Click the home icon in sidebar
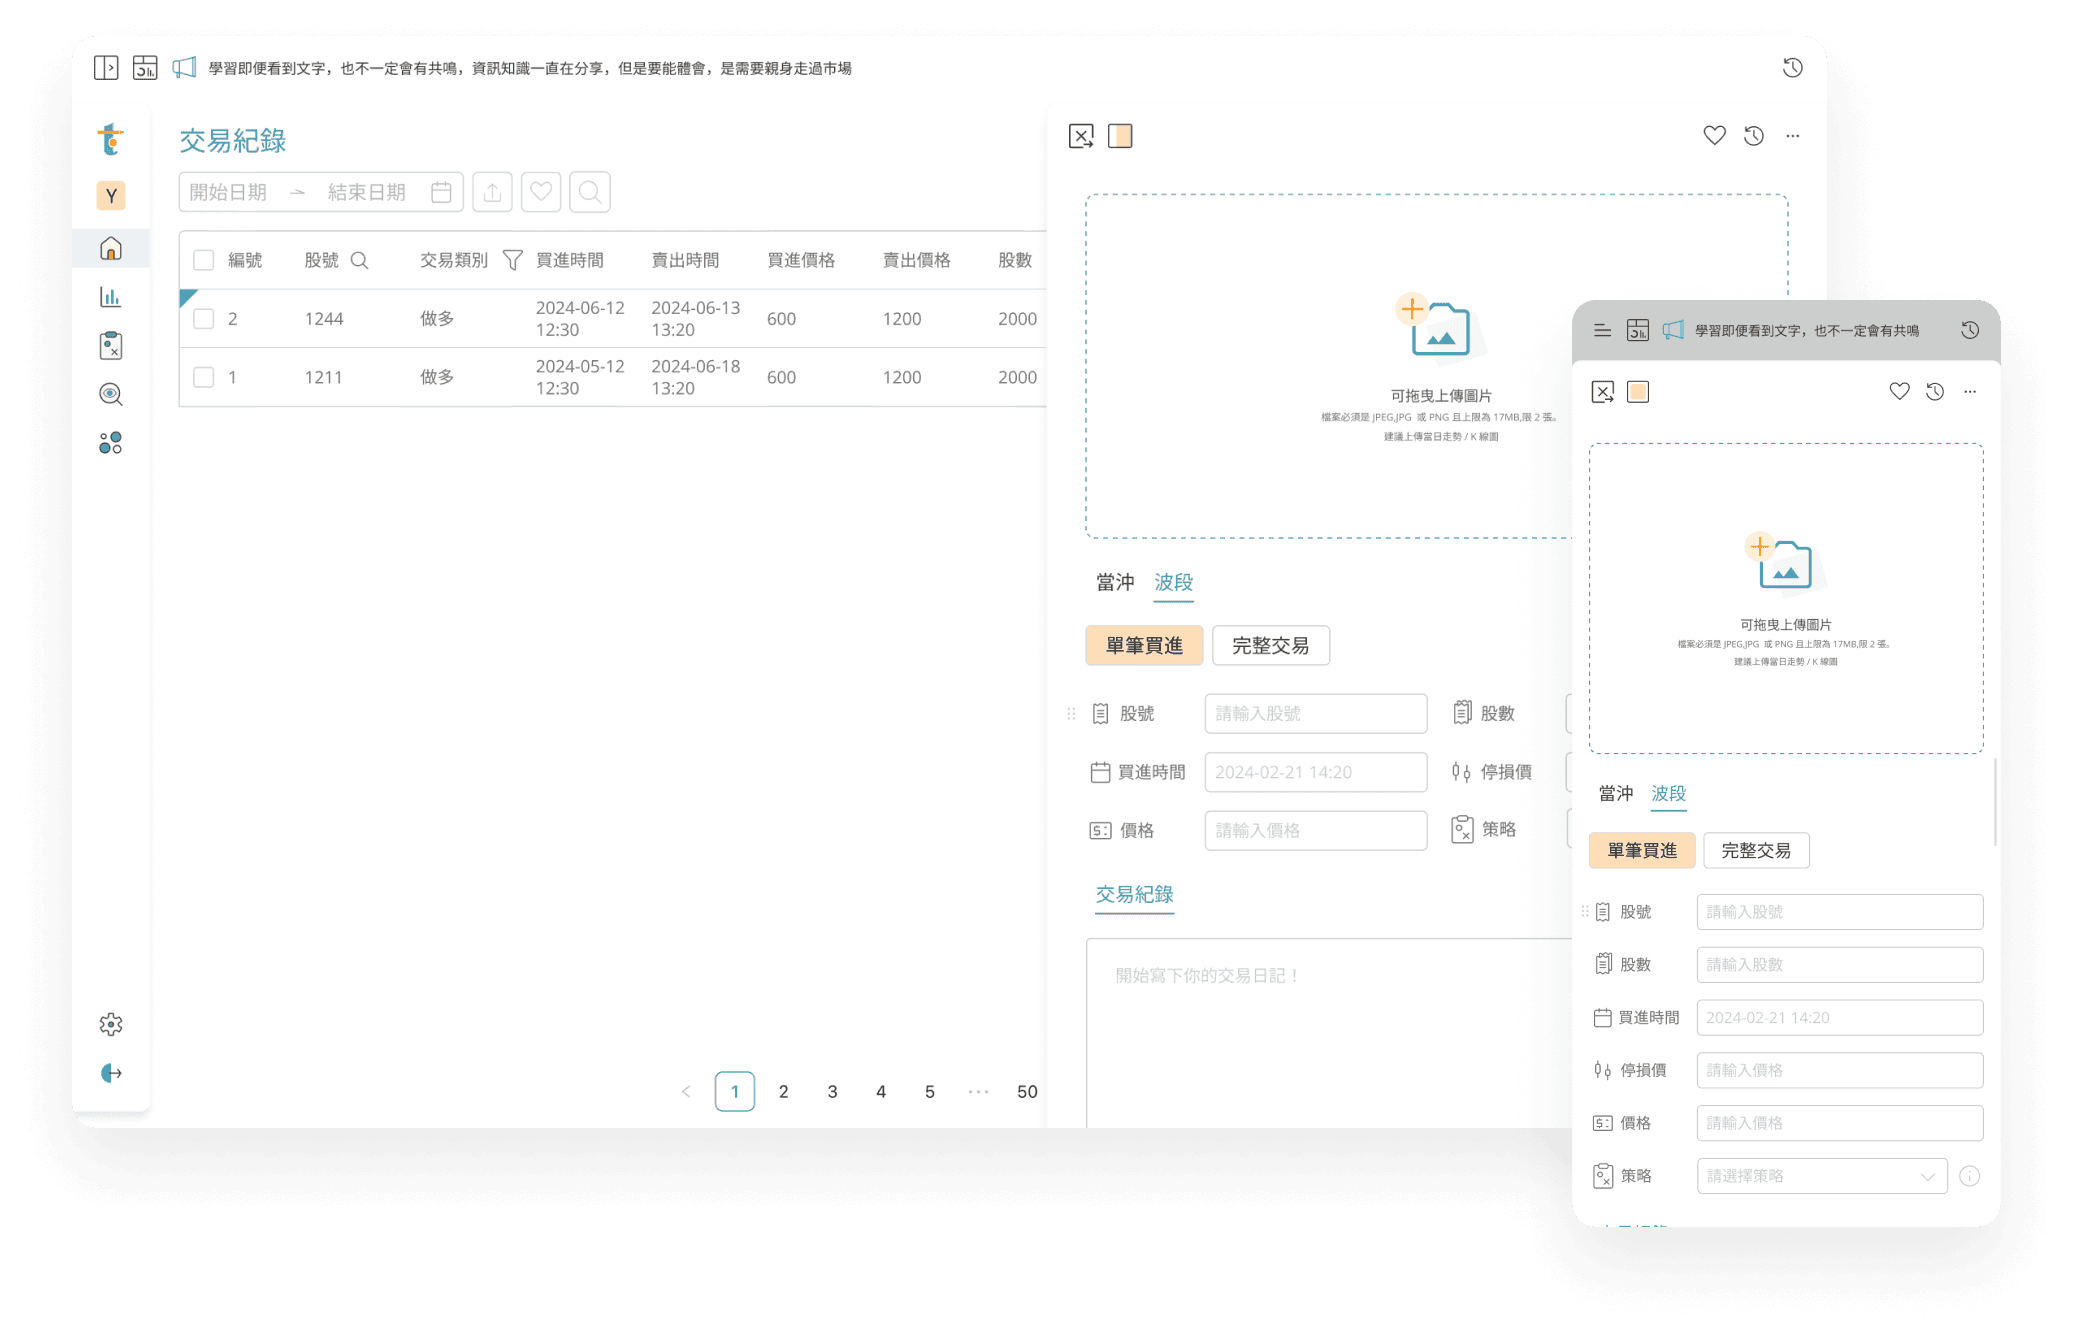The image size is (2073, 1335). tap(111, 248)
